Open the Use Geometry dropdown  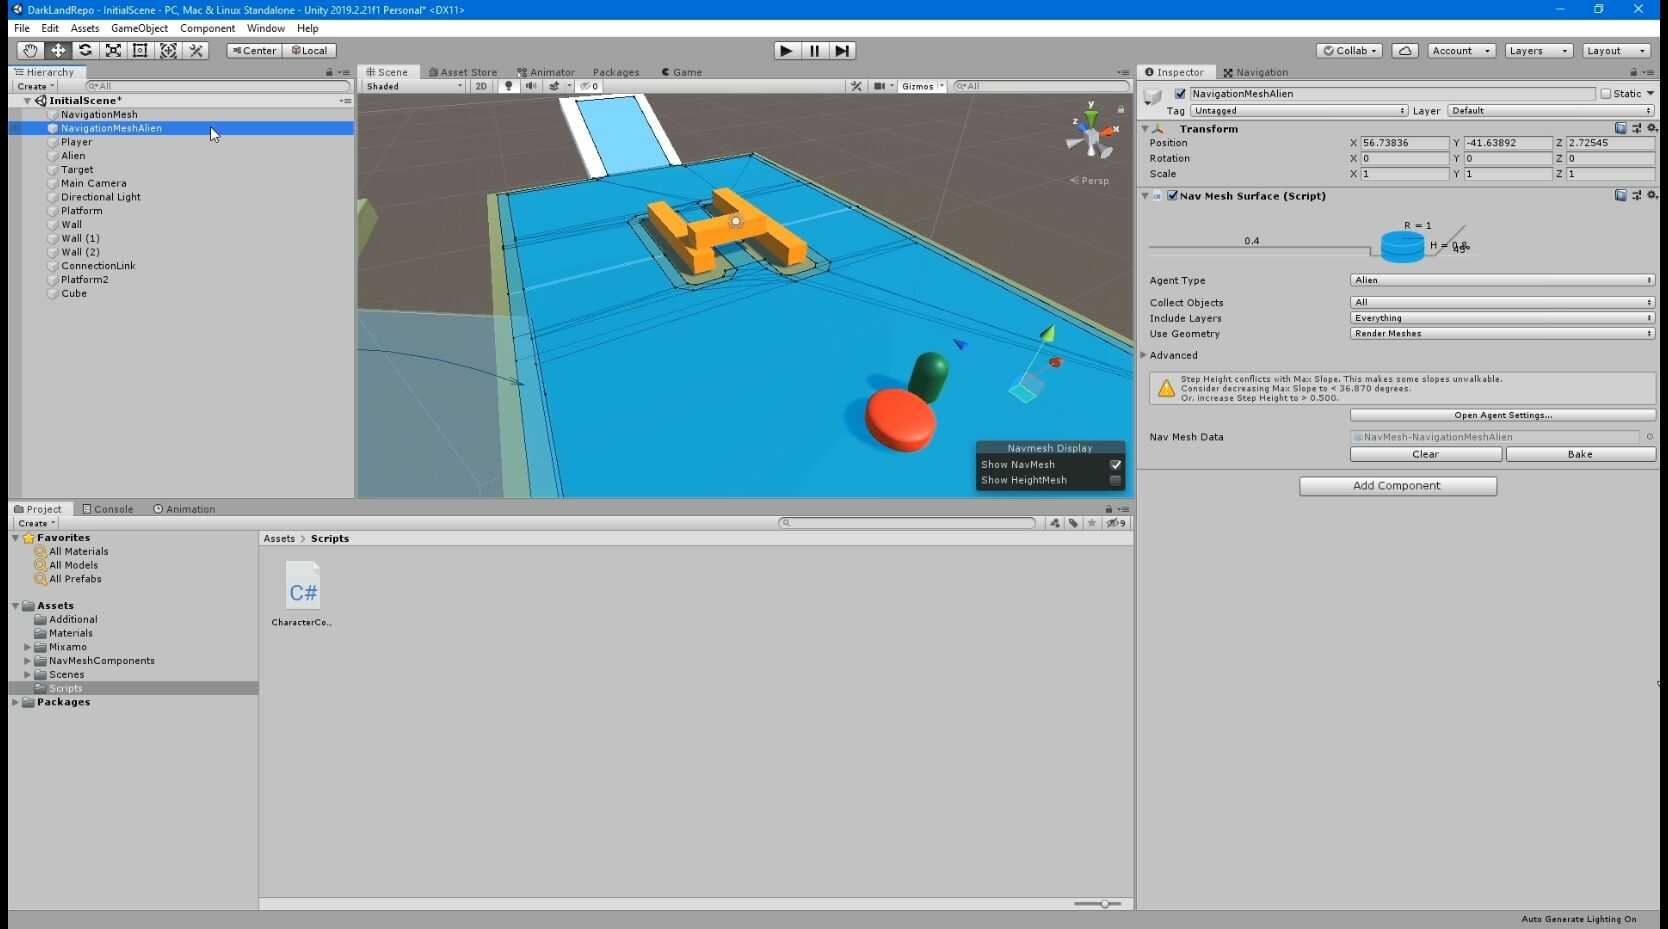pyautogui.click(x=1503, y=334)
